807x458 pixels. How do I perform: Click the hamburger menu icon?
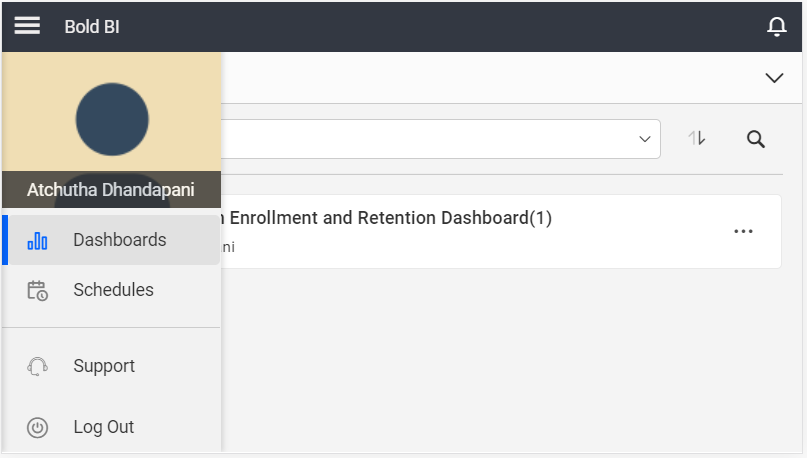pyautogui.click(x=27, y=26)
